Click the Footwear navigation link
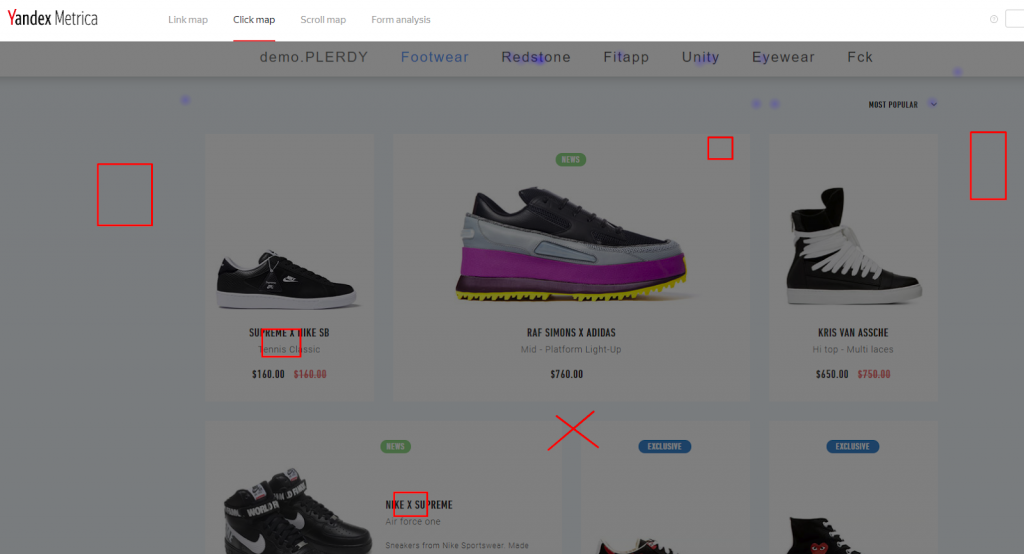Screen dimensions: 1024x554 click(434, 57)
